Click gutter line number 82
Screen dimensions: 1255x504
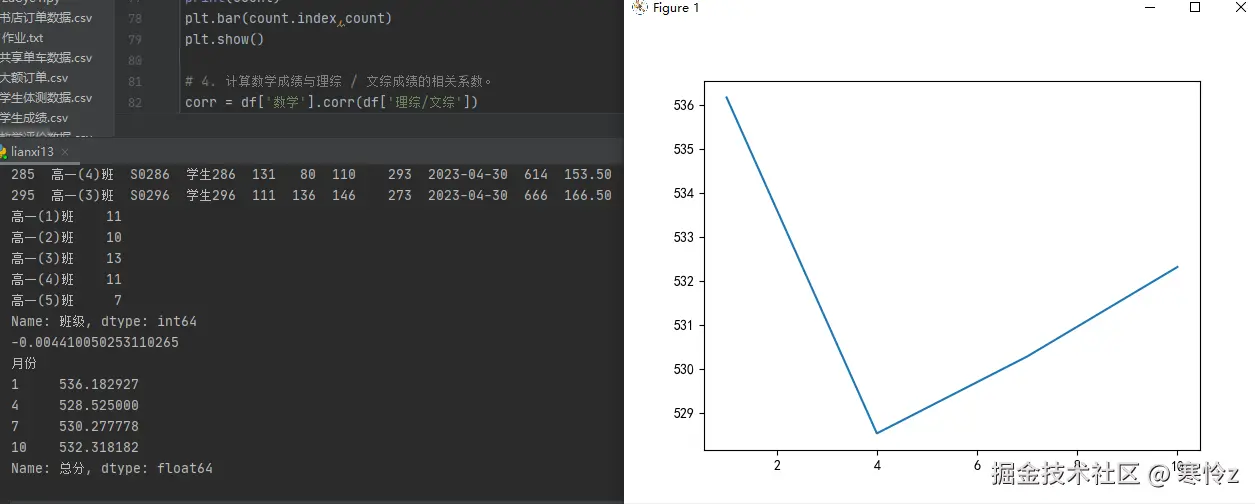(x=135, y=102)
